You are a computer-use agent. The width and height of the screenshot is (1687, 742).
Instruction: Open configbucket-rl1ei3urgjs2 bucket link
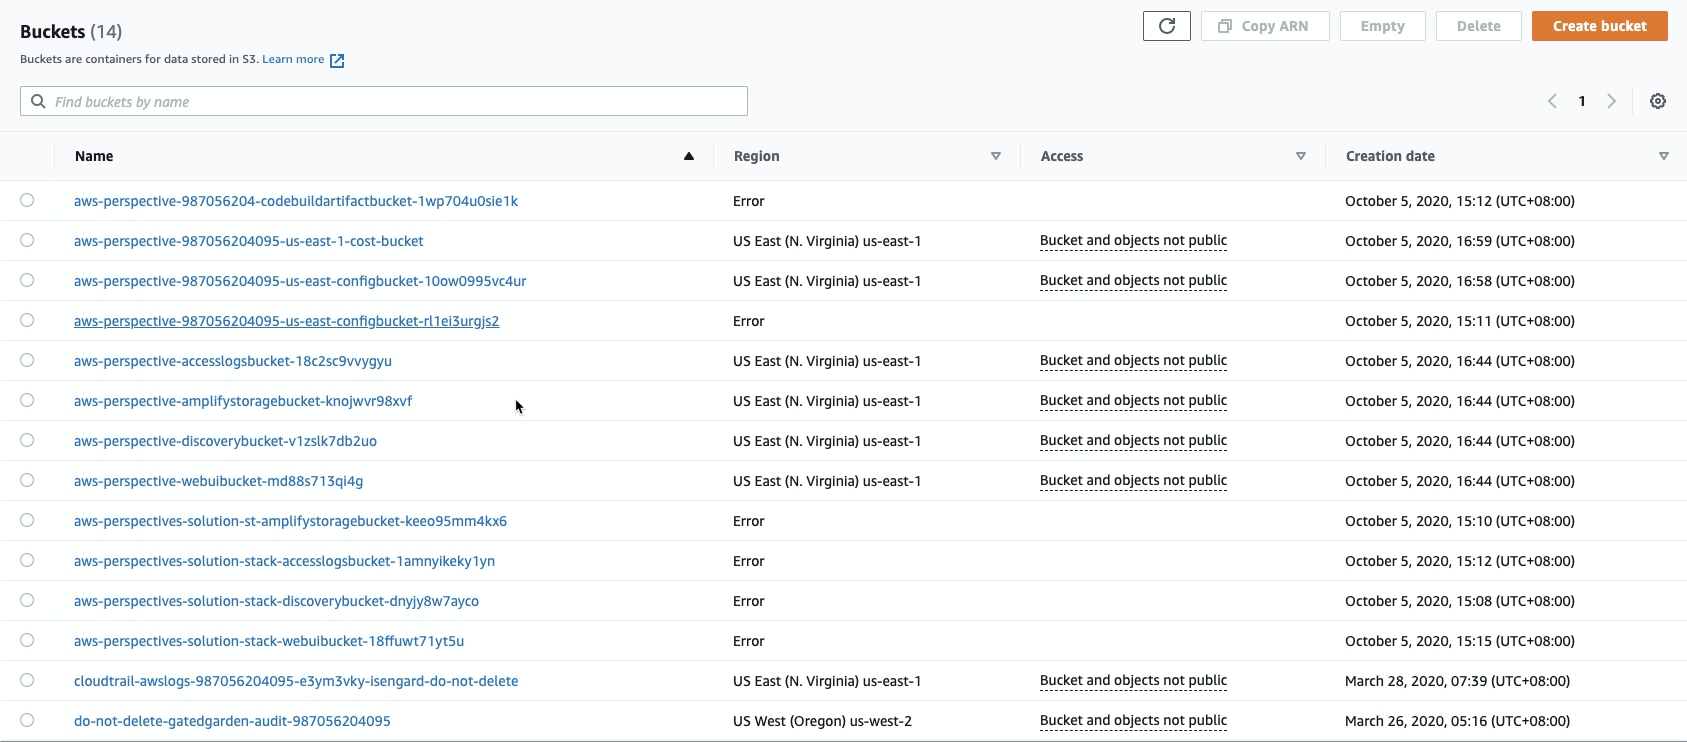tap(286, 321)
